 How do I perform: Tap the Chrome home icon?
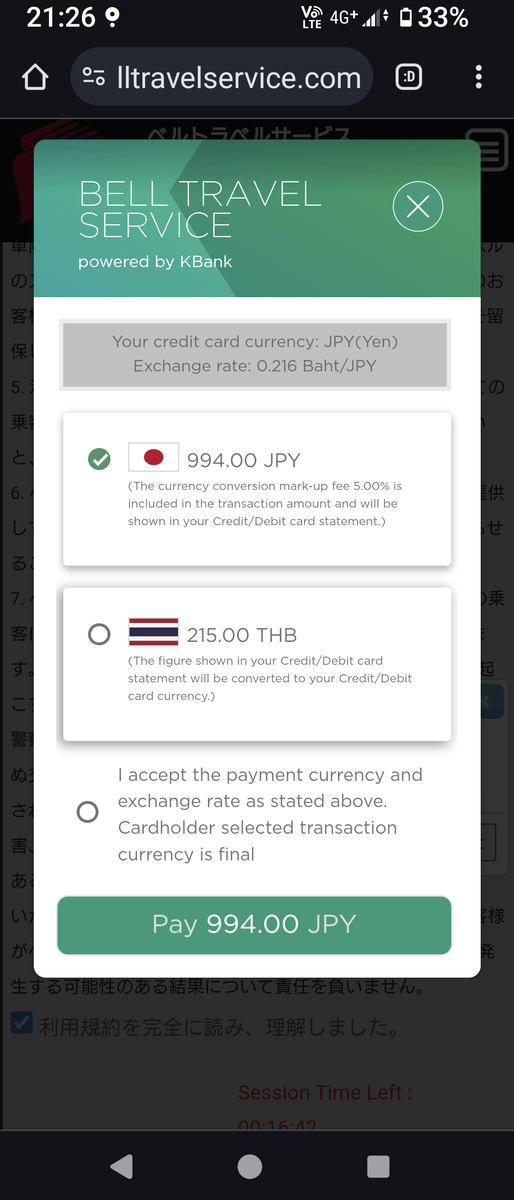[35, 78]
